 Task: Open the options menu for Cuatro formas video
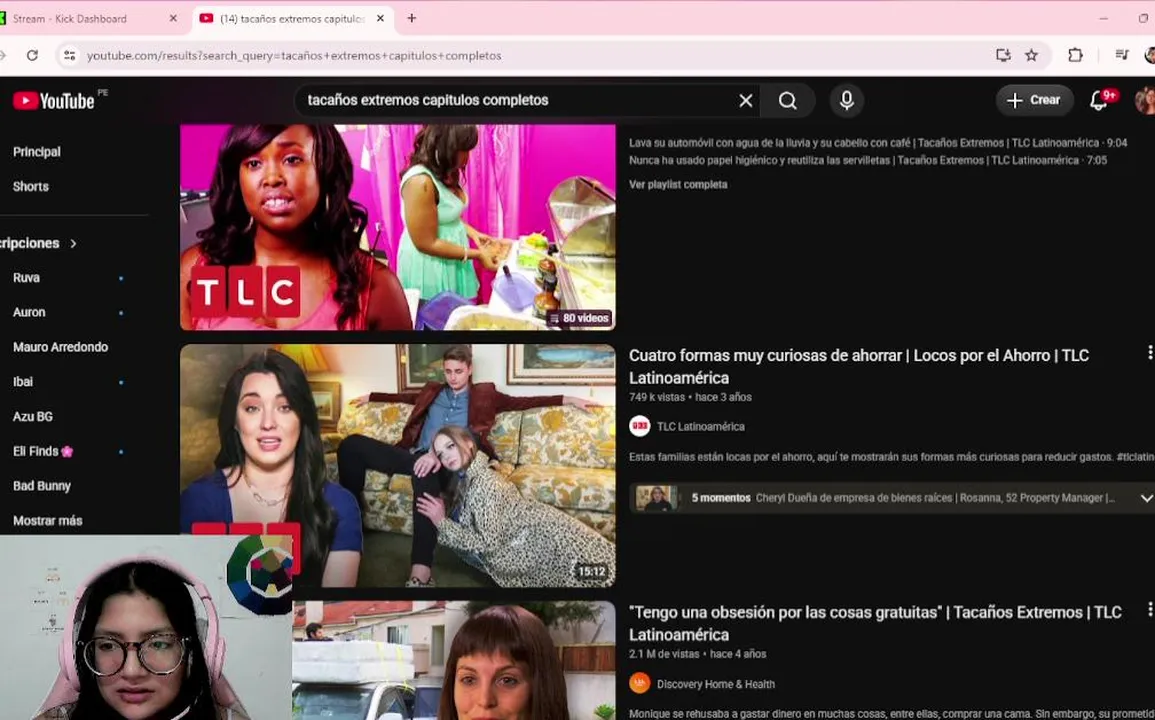point(1149,353)
